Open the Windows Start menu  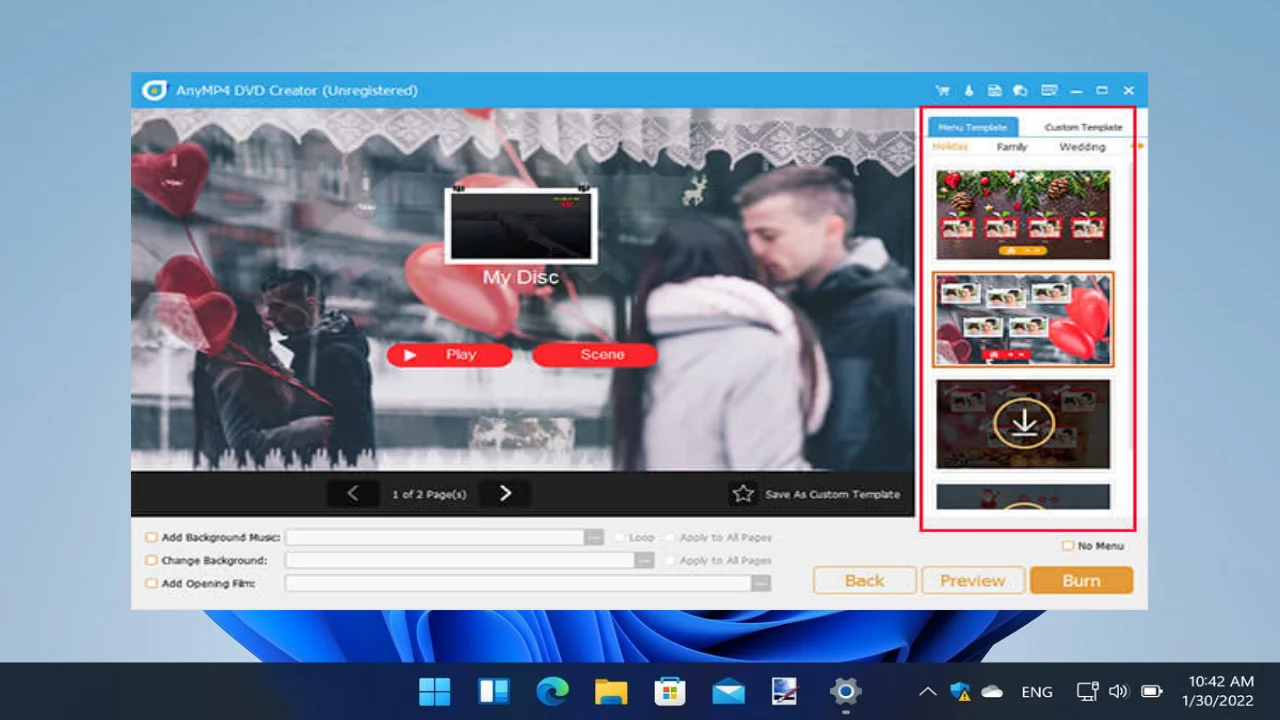(x=435, y=691)
